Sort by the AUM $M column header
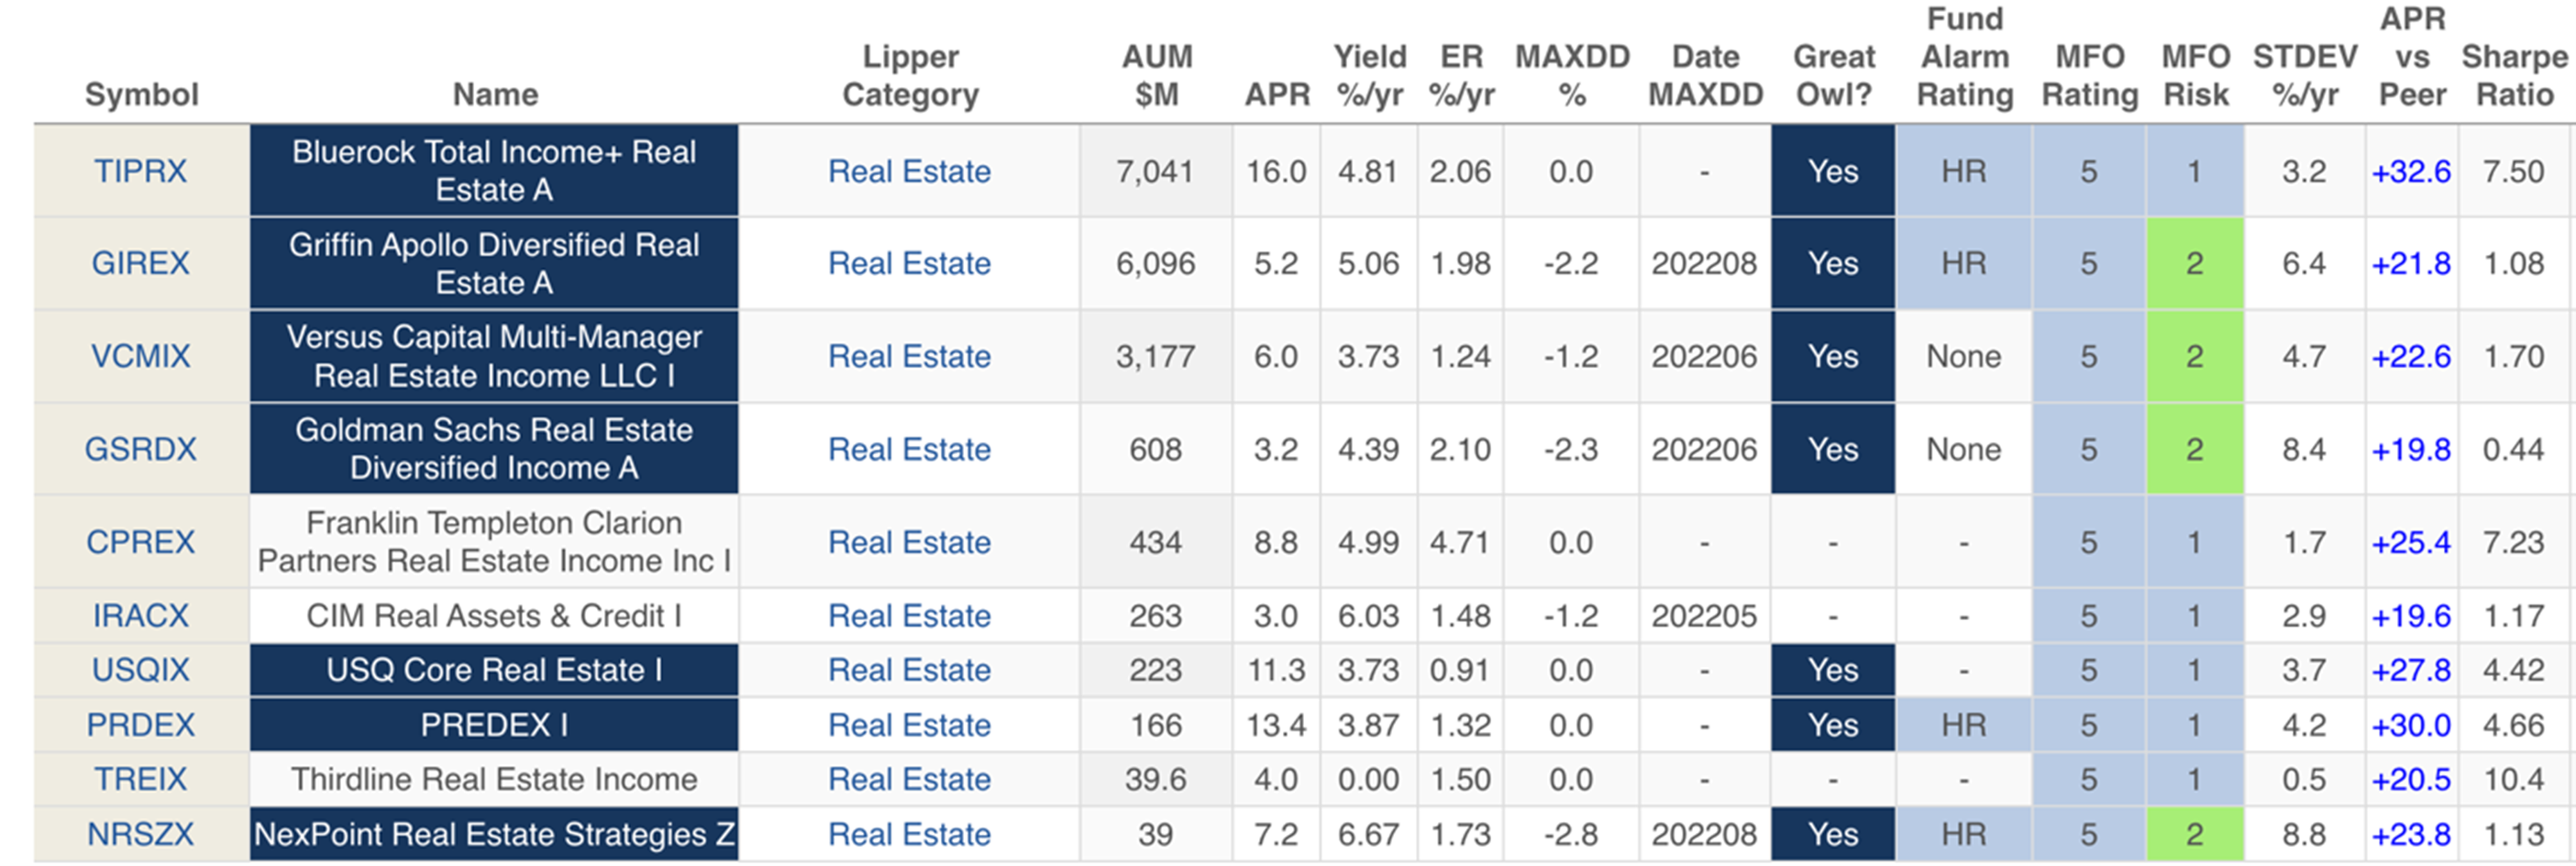 [x=1156, y=75]
